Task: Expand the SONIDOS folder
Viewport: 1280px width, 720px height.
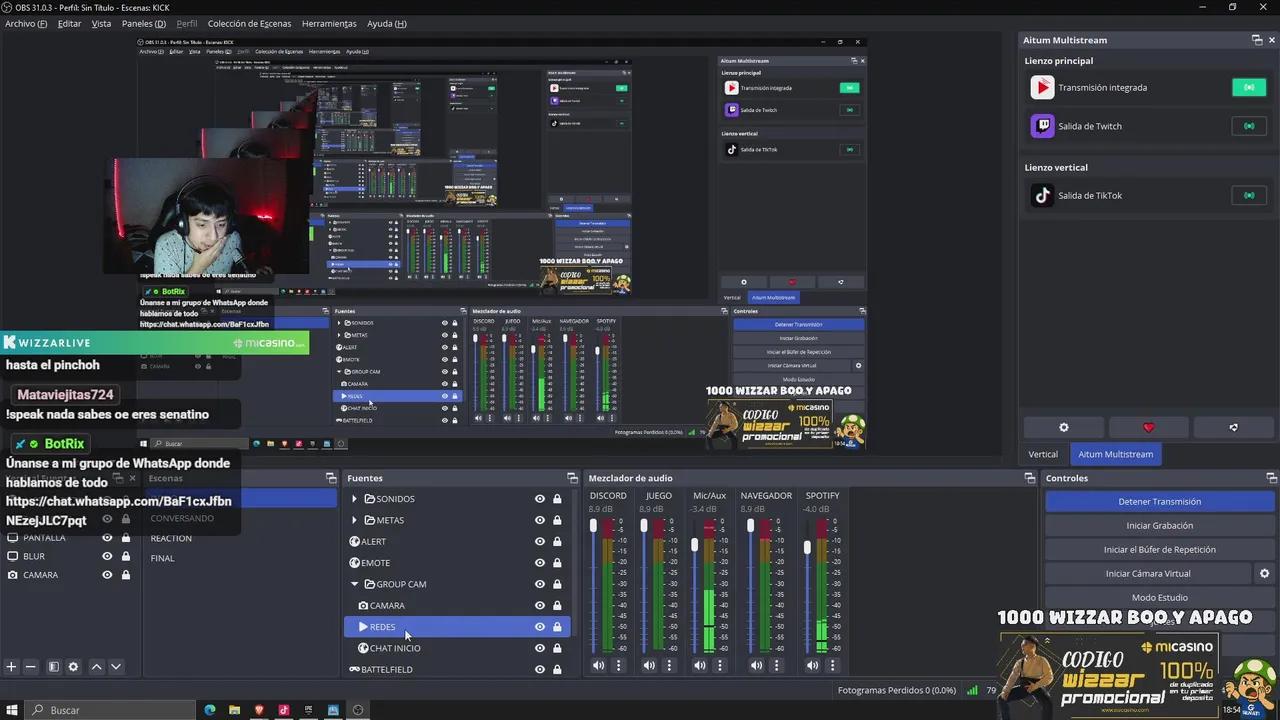Action: click(354, 499)
